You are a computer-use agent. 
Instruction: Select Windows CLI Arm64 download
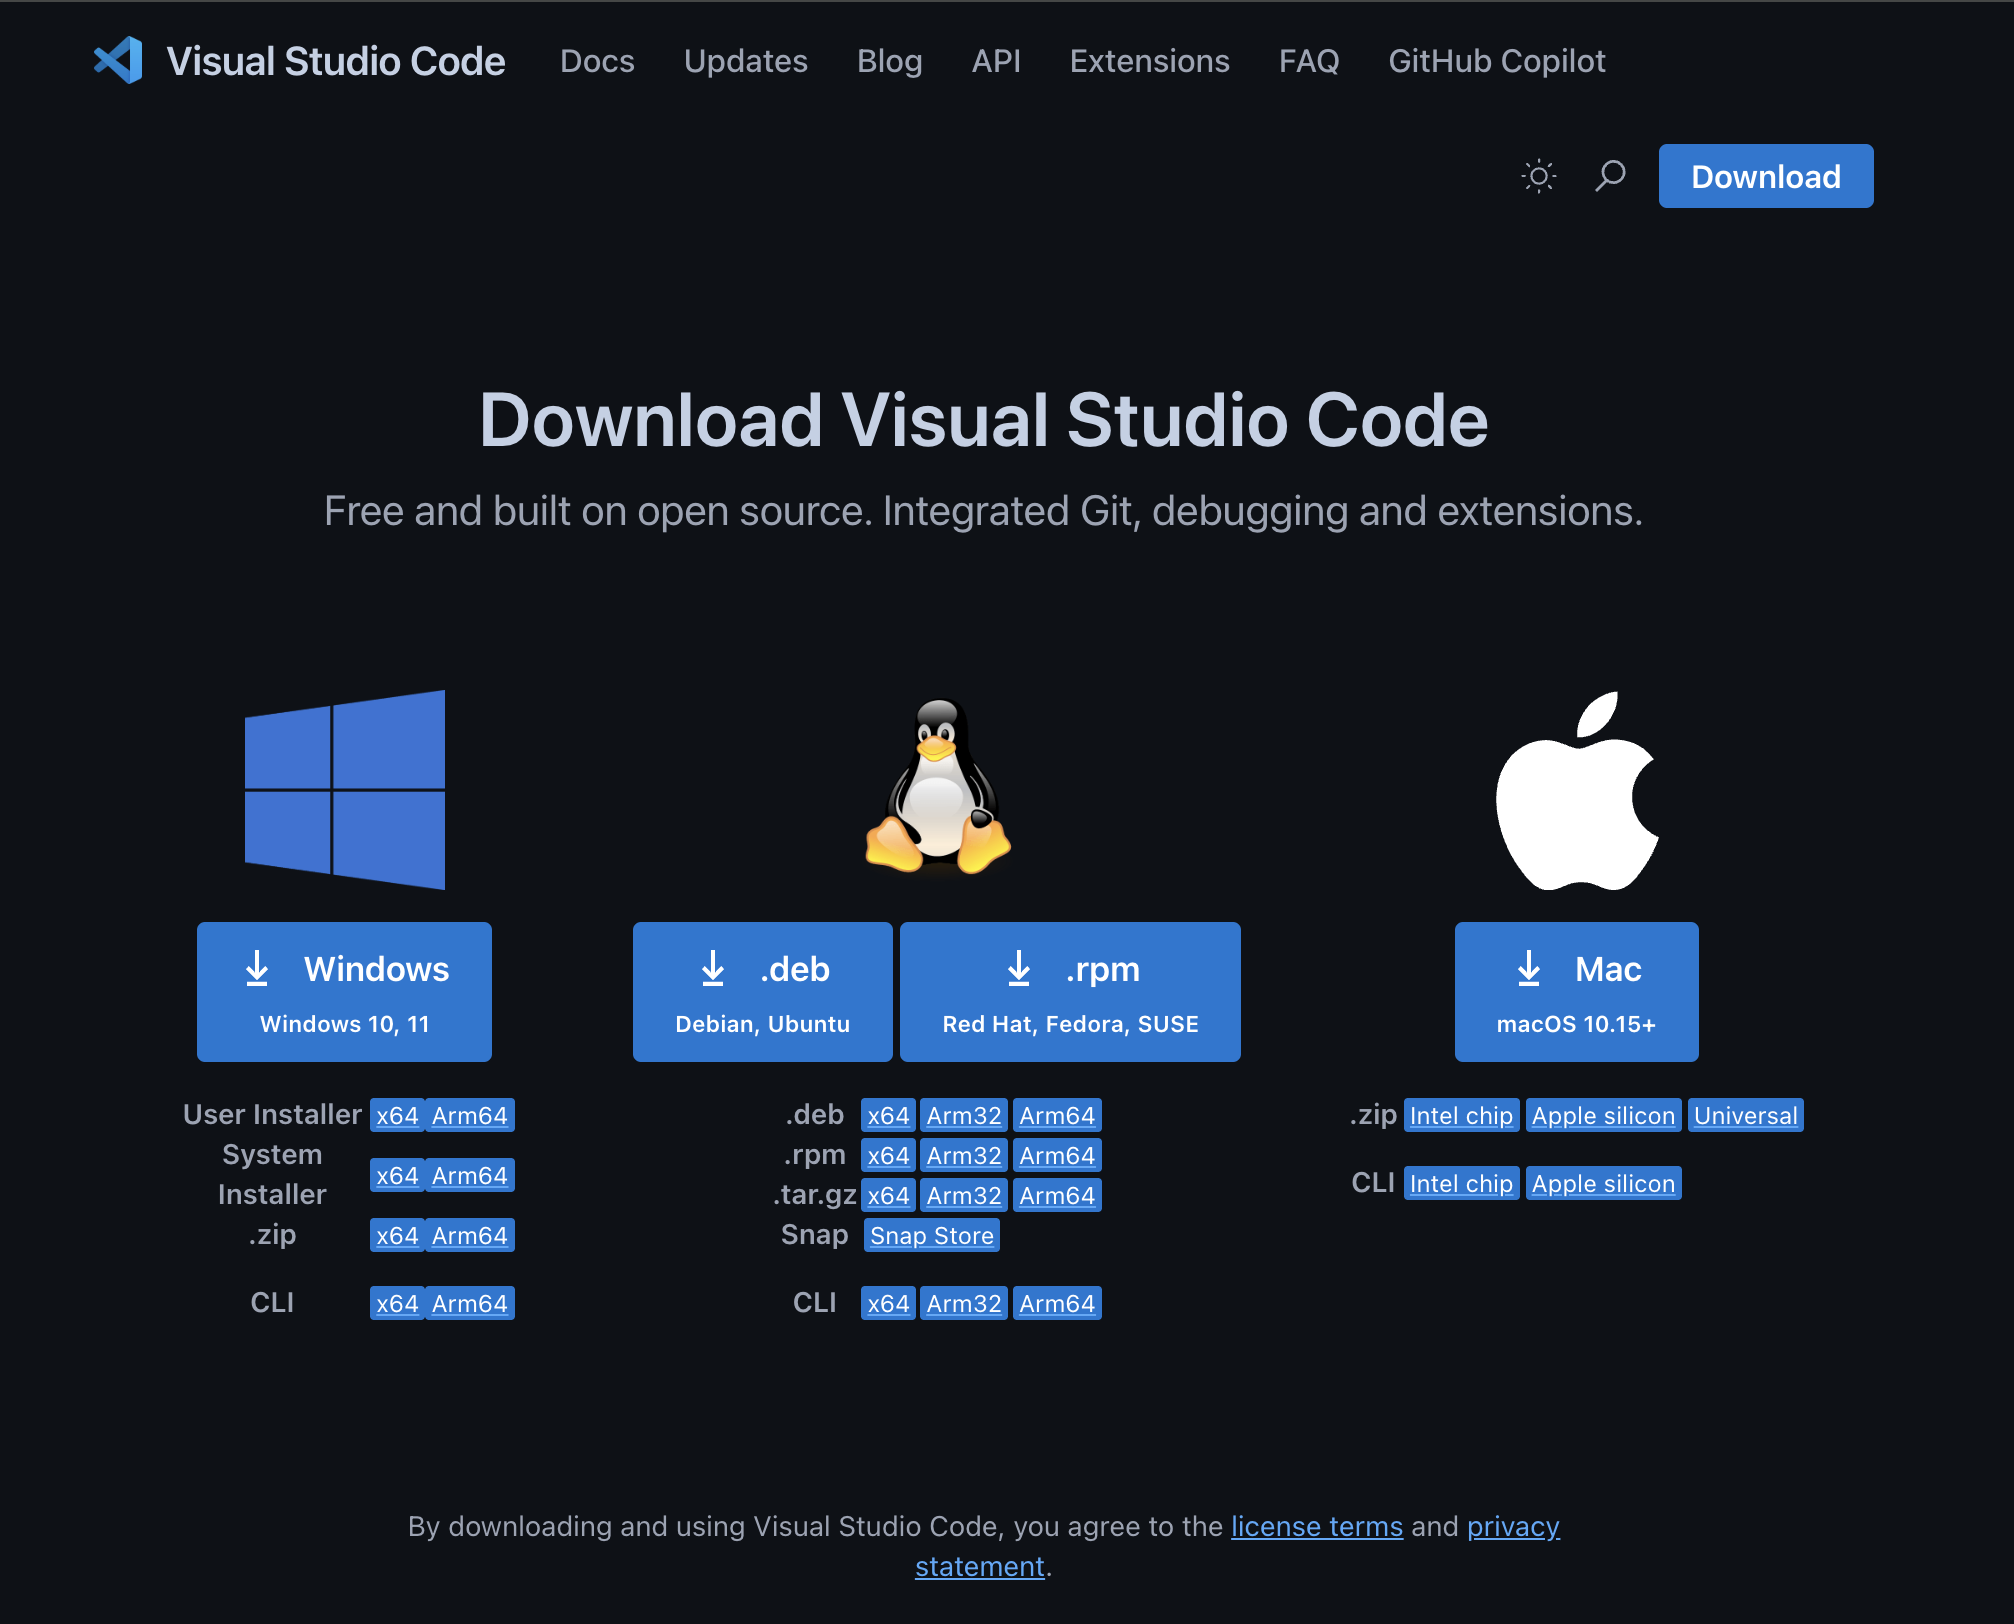click(x=470, y=1303)
